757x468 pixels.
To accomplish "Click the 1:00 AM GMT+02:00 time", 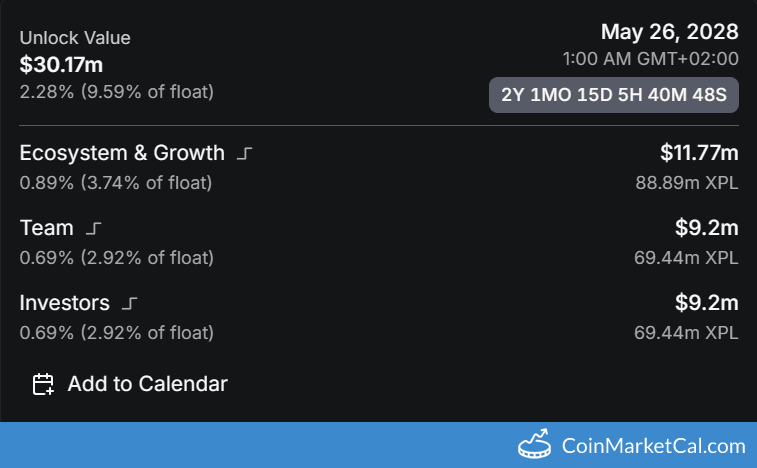I will [651, 60].
